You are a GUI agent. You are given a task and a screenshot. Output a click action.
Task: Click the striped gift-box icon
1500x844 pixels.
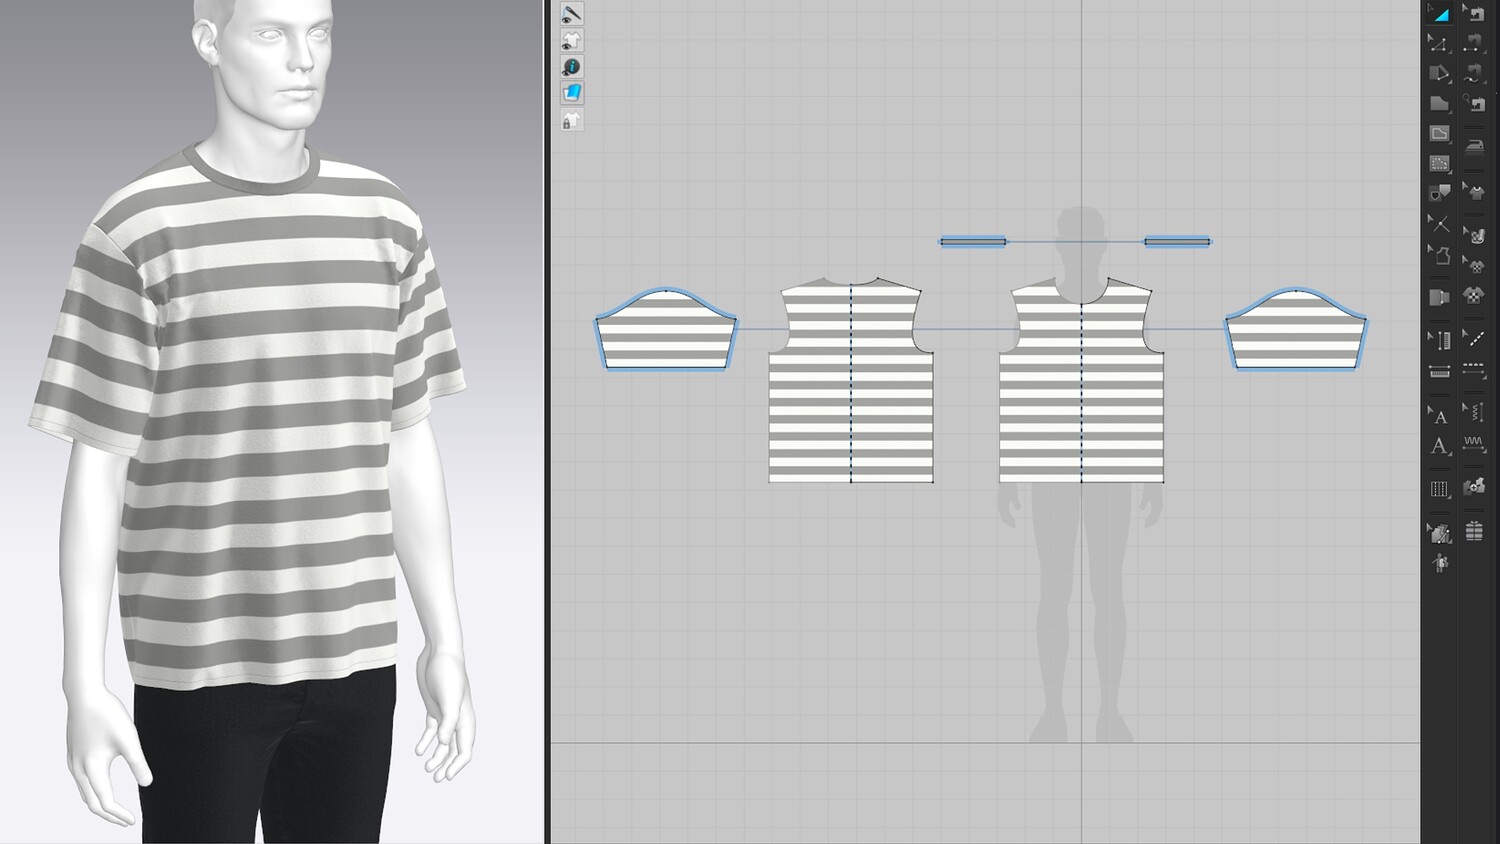pyautogui.click(x=1474, y=531)
